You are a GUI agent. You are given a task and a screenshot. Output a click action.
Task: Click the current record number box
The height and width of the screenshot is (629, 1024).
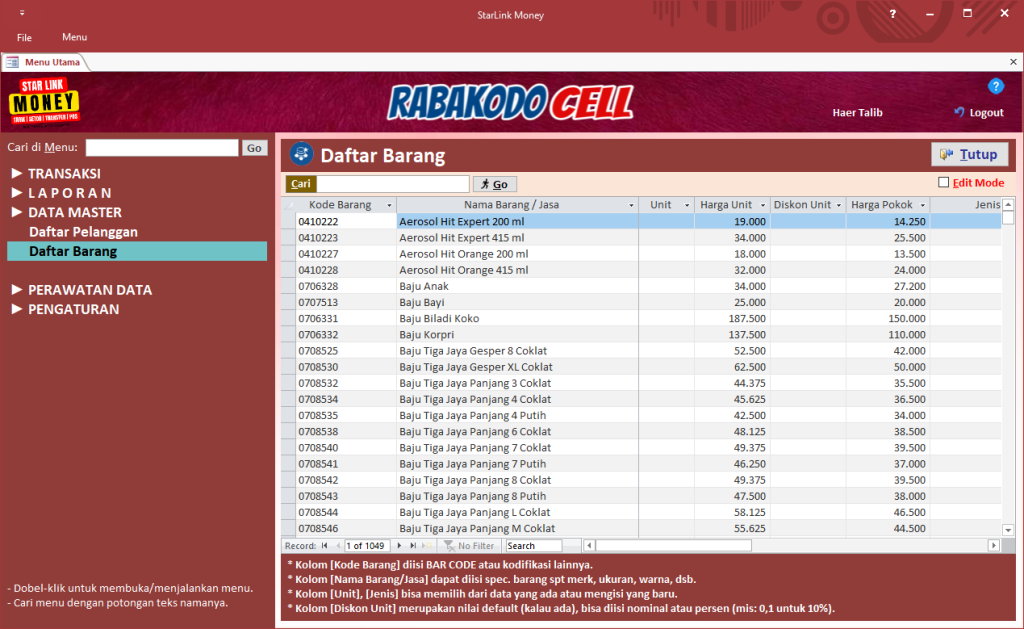(367, 545)
